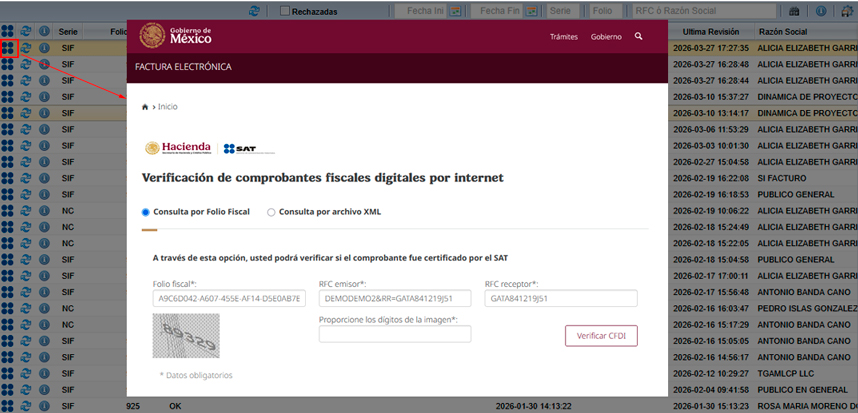Open the Trámites menu

click(x=564, y=36)
